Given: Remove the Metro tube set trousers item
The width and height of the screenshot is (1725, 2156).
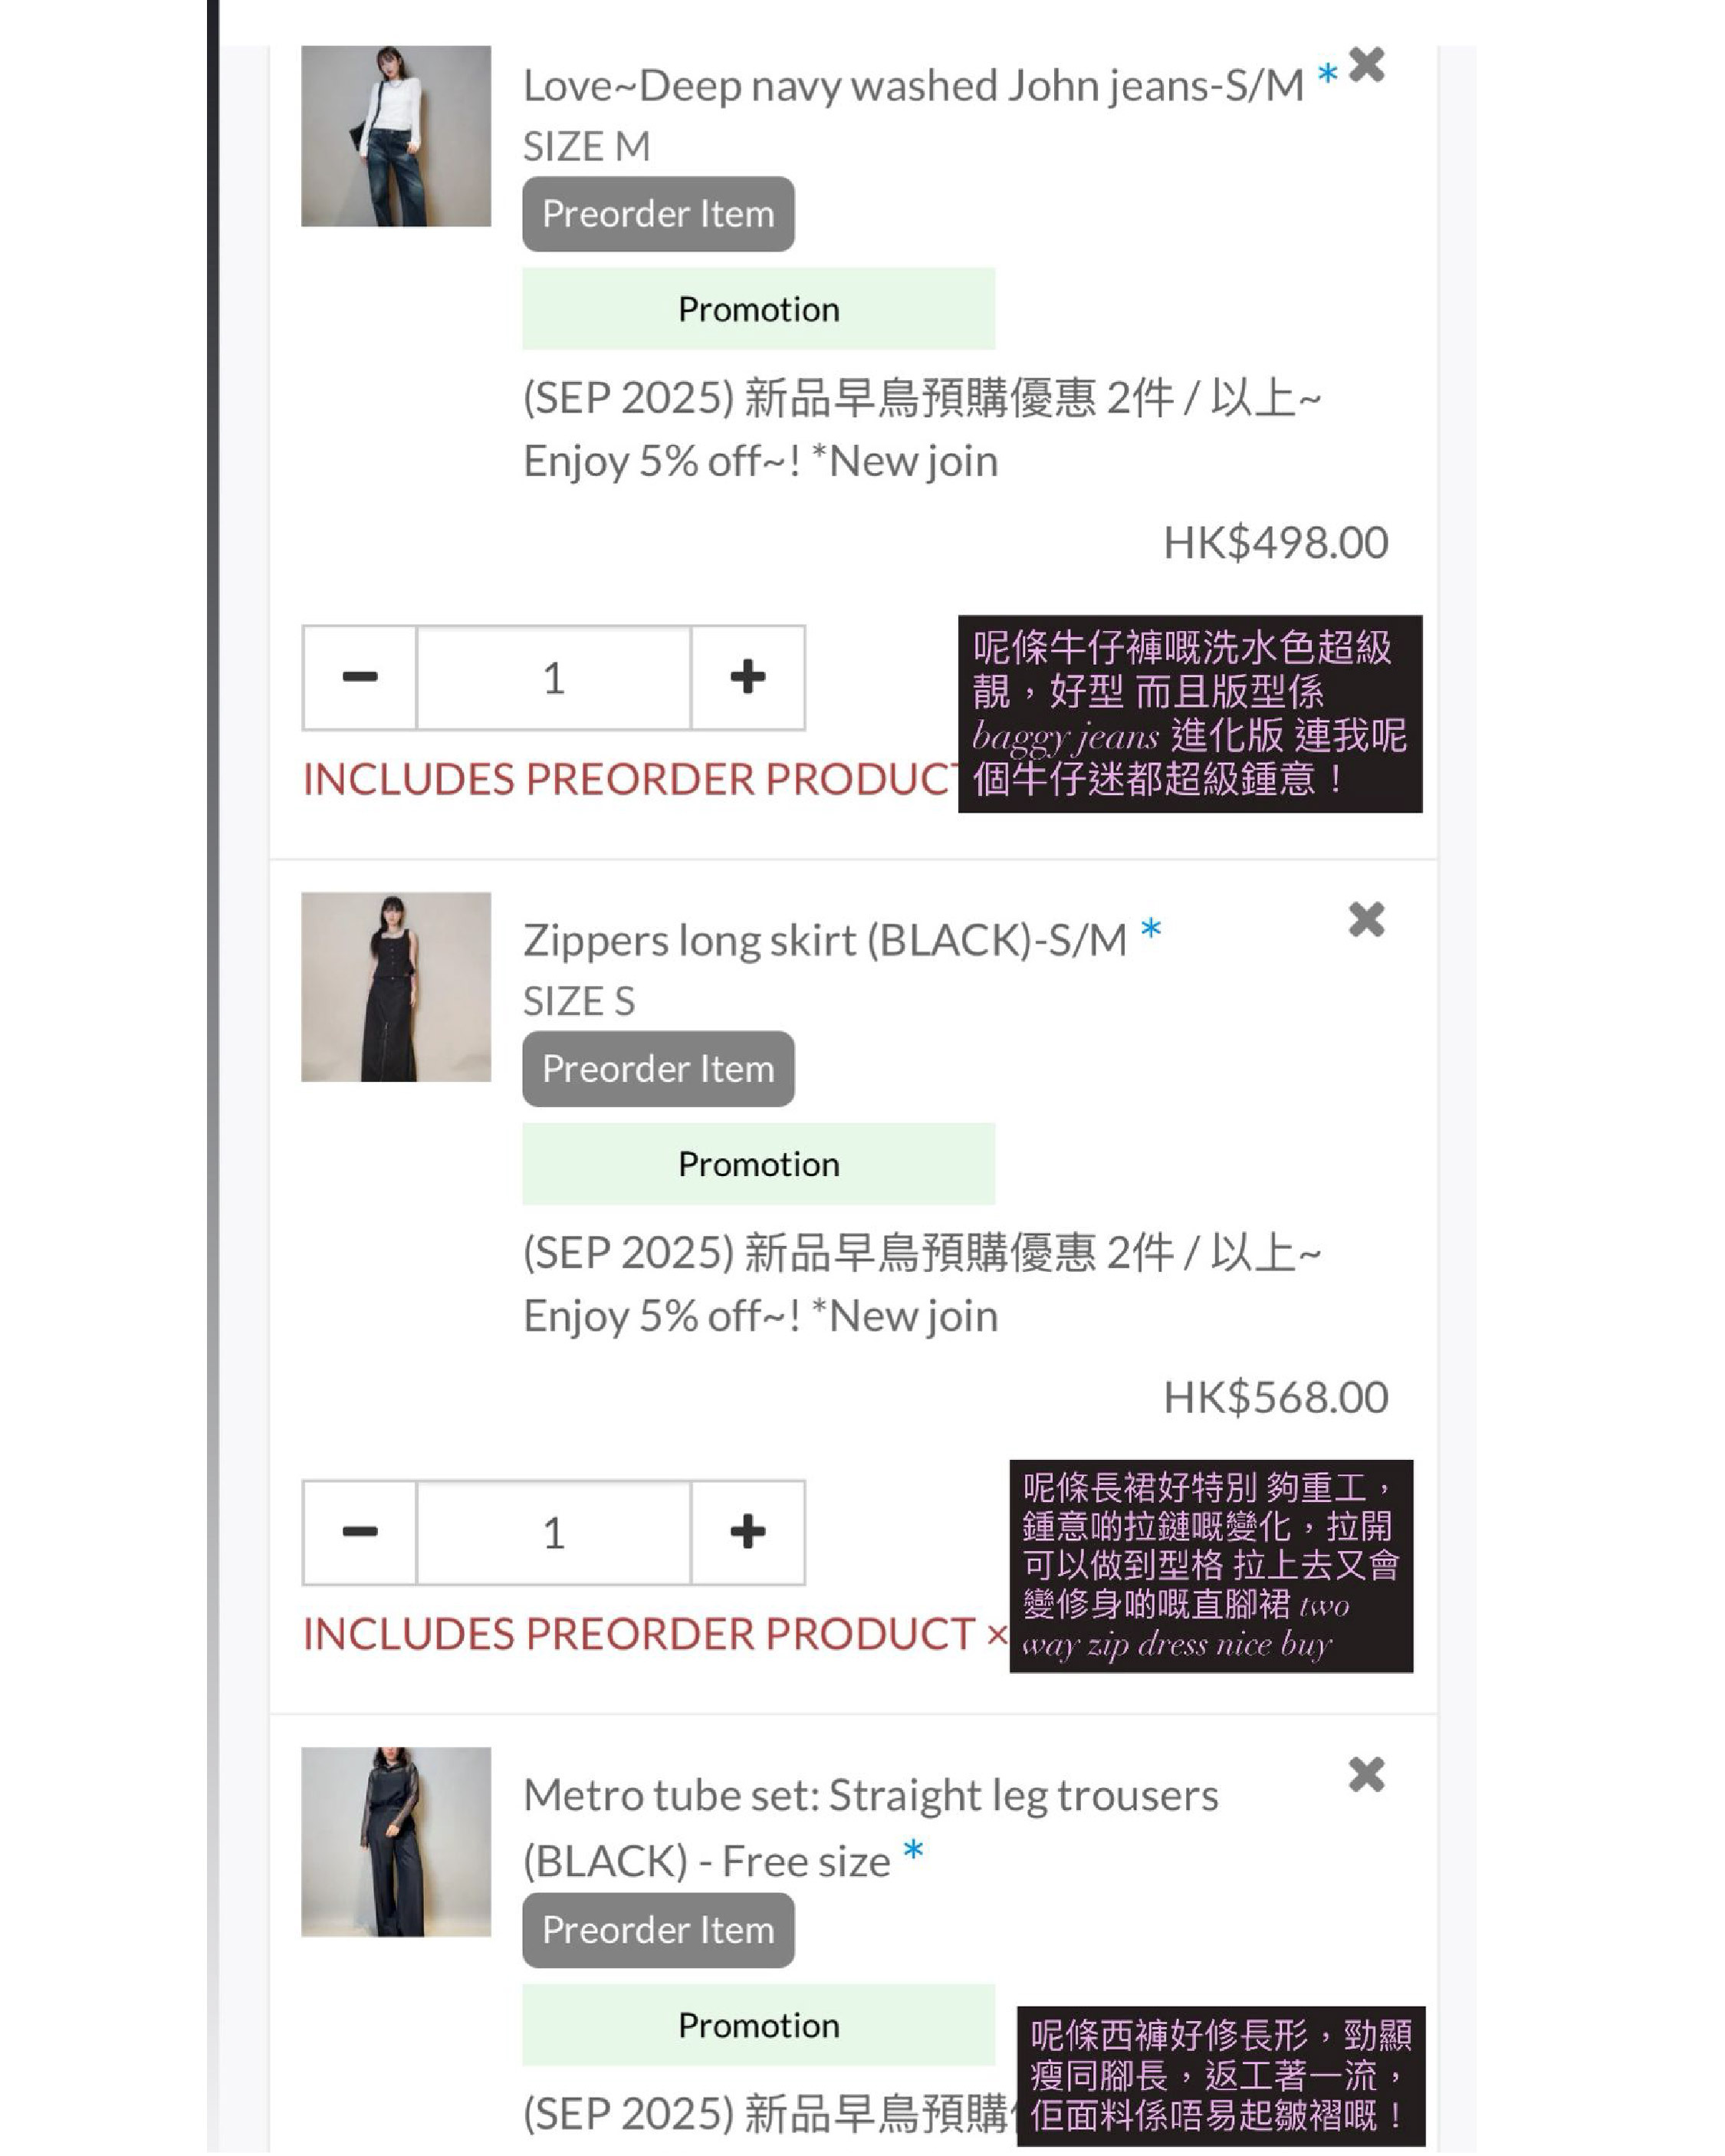Looking at the screenshot, I should click(1366, 1774).
